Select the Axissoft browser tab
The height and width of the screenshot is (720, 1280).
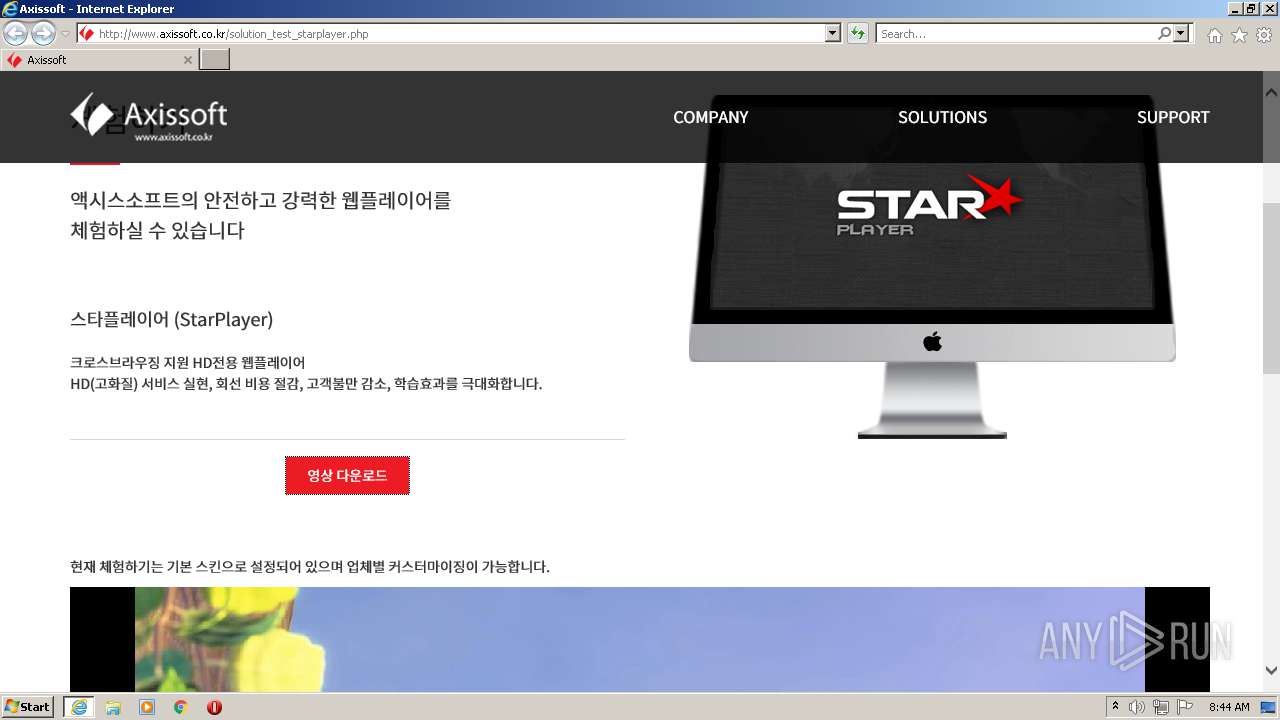99,60
